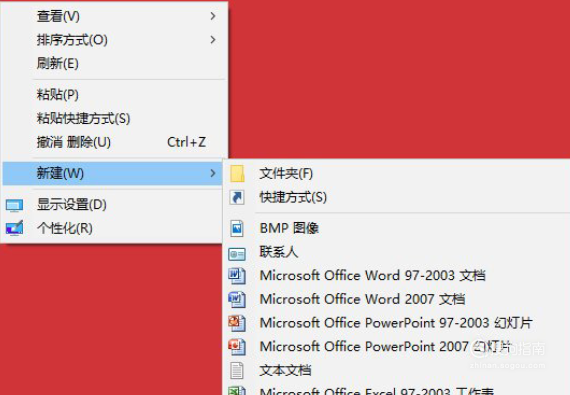Click the PowerPoint 2007 slide icon
Viewport: 570px width, 395px height.
[x=237, y=347]
